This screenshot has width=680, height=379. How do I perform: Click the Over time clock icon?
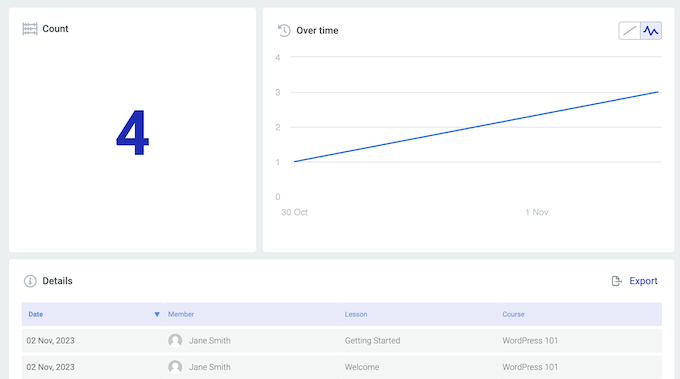click(284, 30)
